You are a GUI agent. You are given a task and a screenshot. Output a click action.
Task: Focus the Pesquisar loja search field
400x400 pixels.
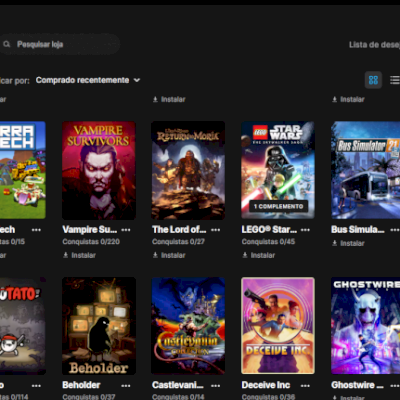(59, 44)
